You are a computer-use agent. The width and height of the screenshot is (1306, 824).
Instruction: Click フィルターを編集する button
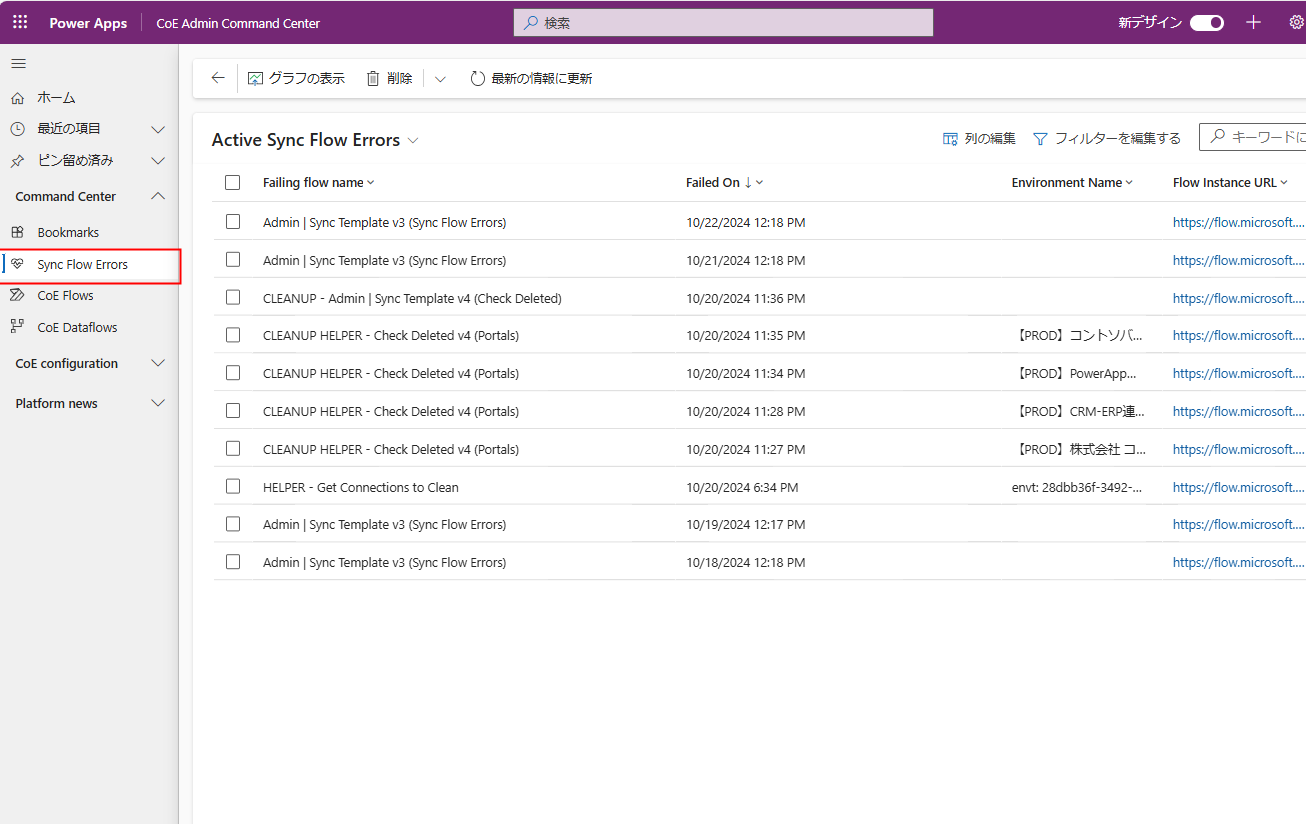[x=1107, y=139]
